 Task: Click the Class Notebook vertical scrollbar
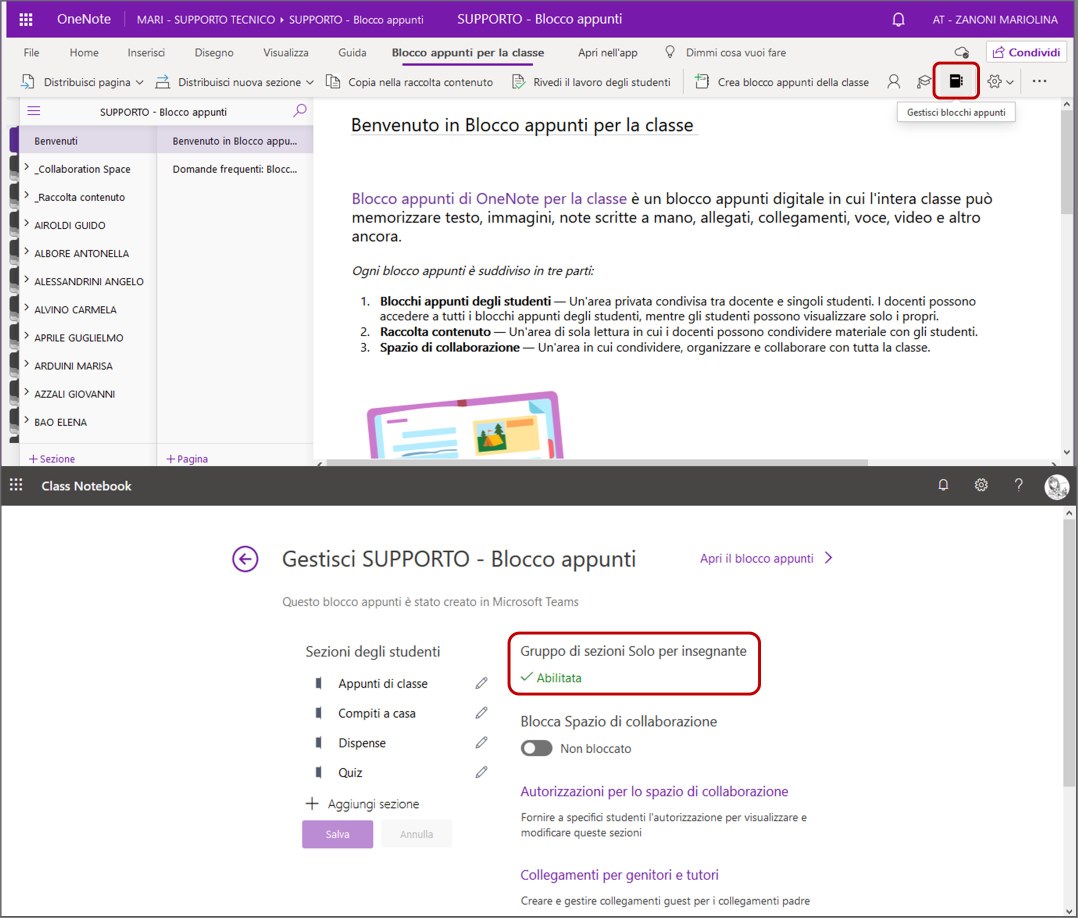pos(1068,653)
